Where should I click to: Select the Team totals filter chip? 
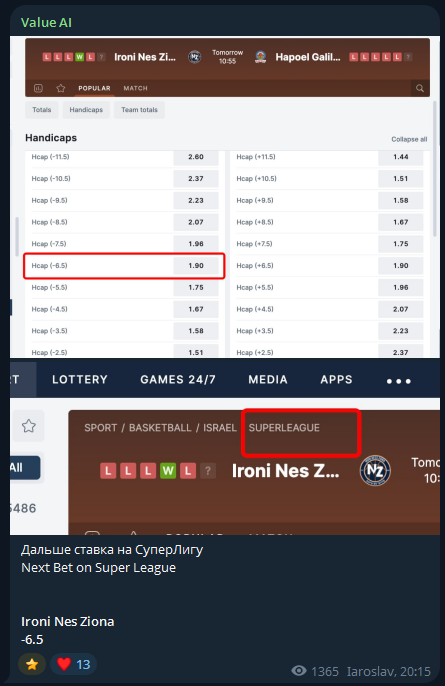pyautogui.click(x=140, y=110)
